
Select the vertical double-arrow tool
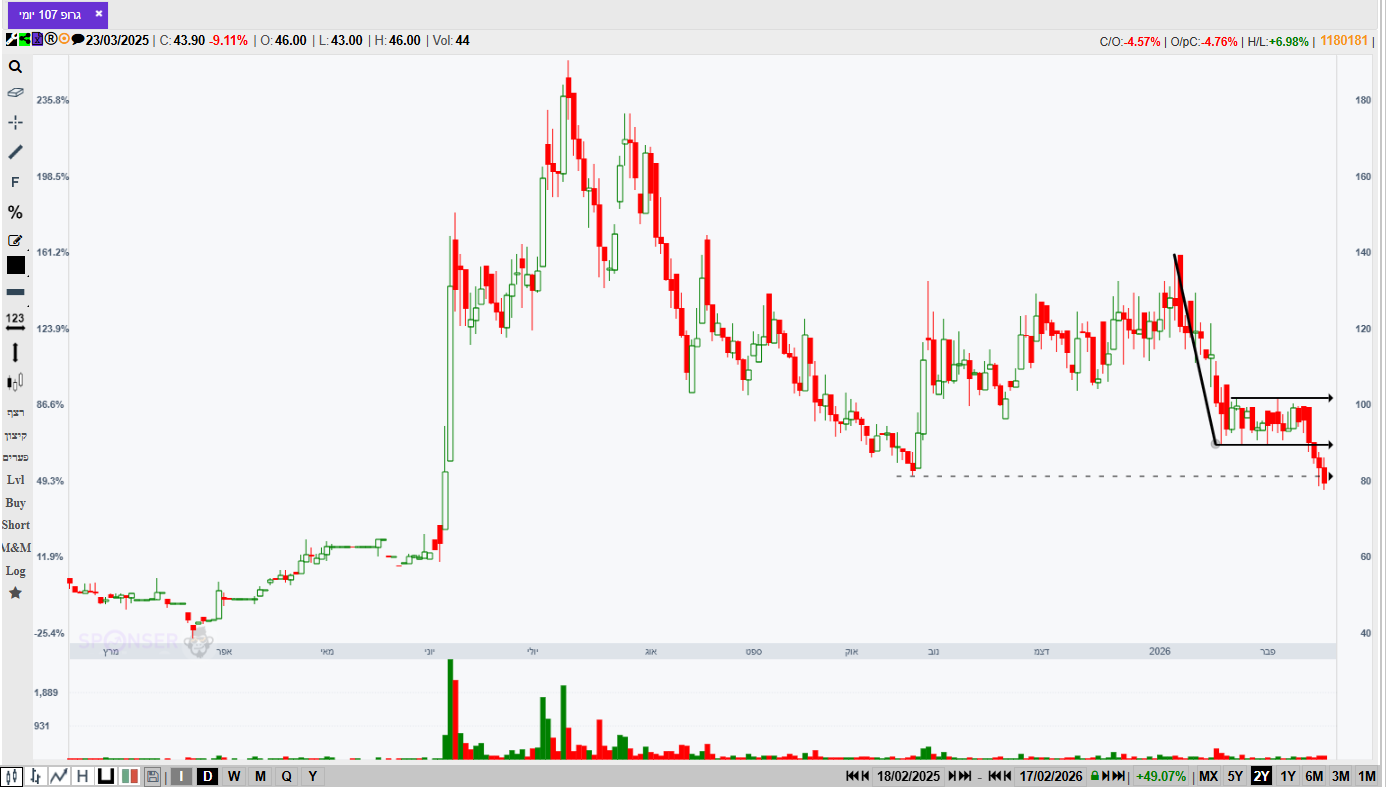point(15,352)
